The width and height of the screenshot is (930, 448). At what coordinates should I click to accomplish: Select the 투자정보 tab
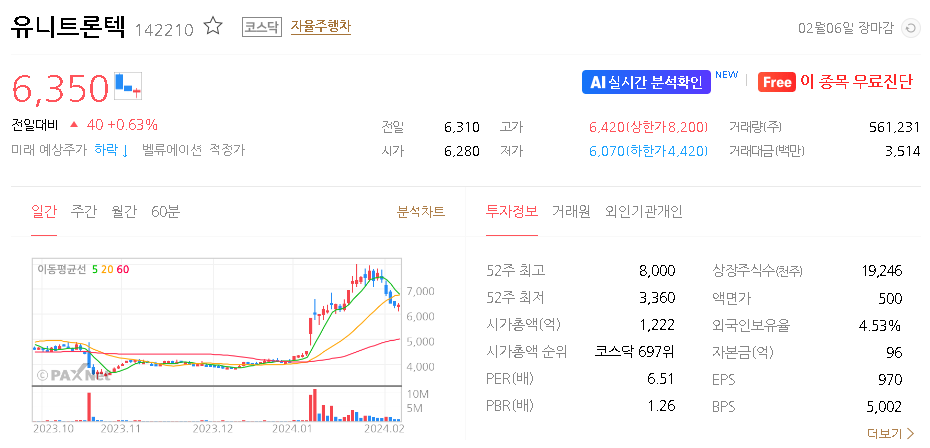512,212
